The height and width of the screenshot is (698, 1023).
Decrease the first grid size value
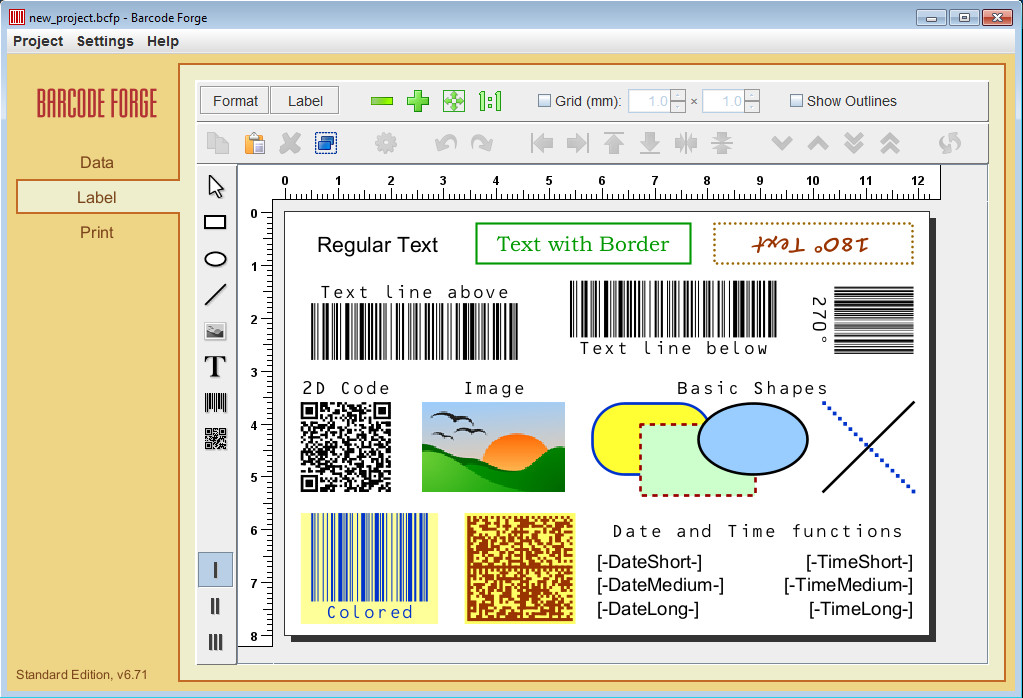pos(678,107)
